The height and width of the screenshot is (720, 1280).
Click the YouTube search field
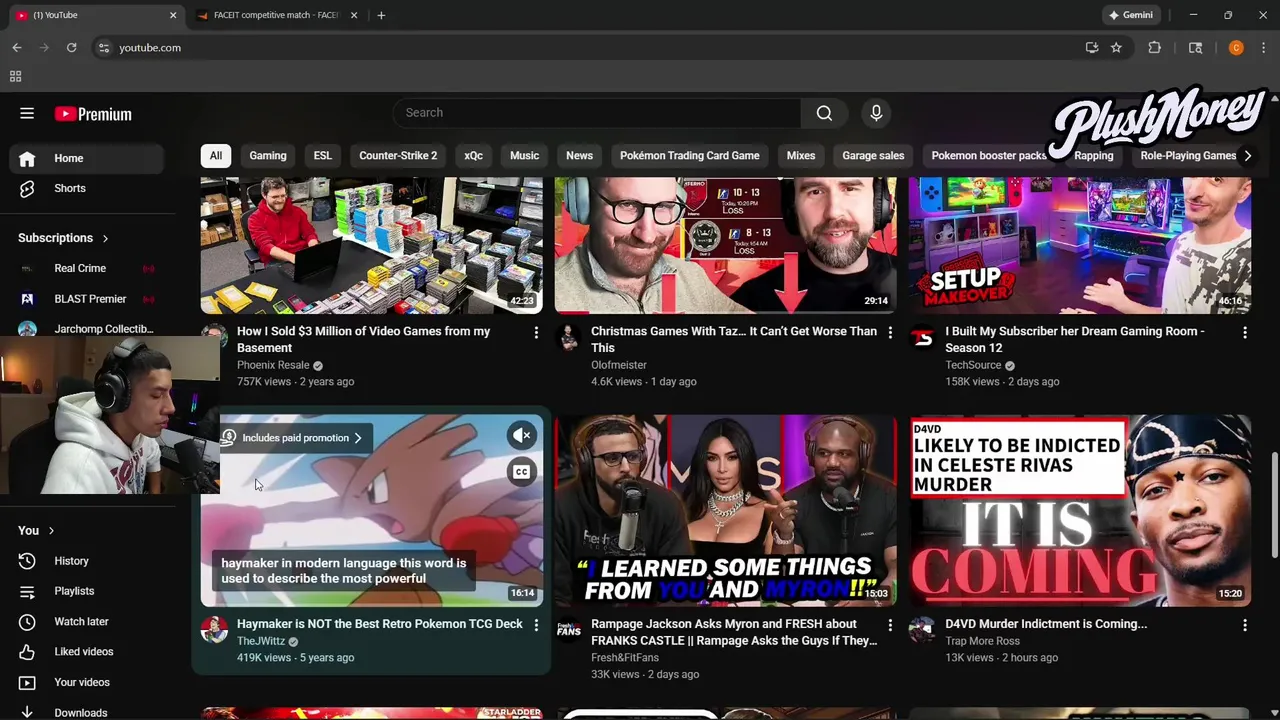click(596, 113)
